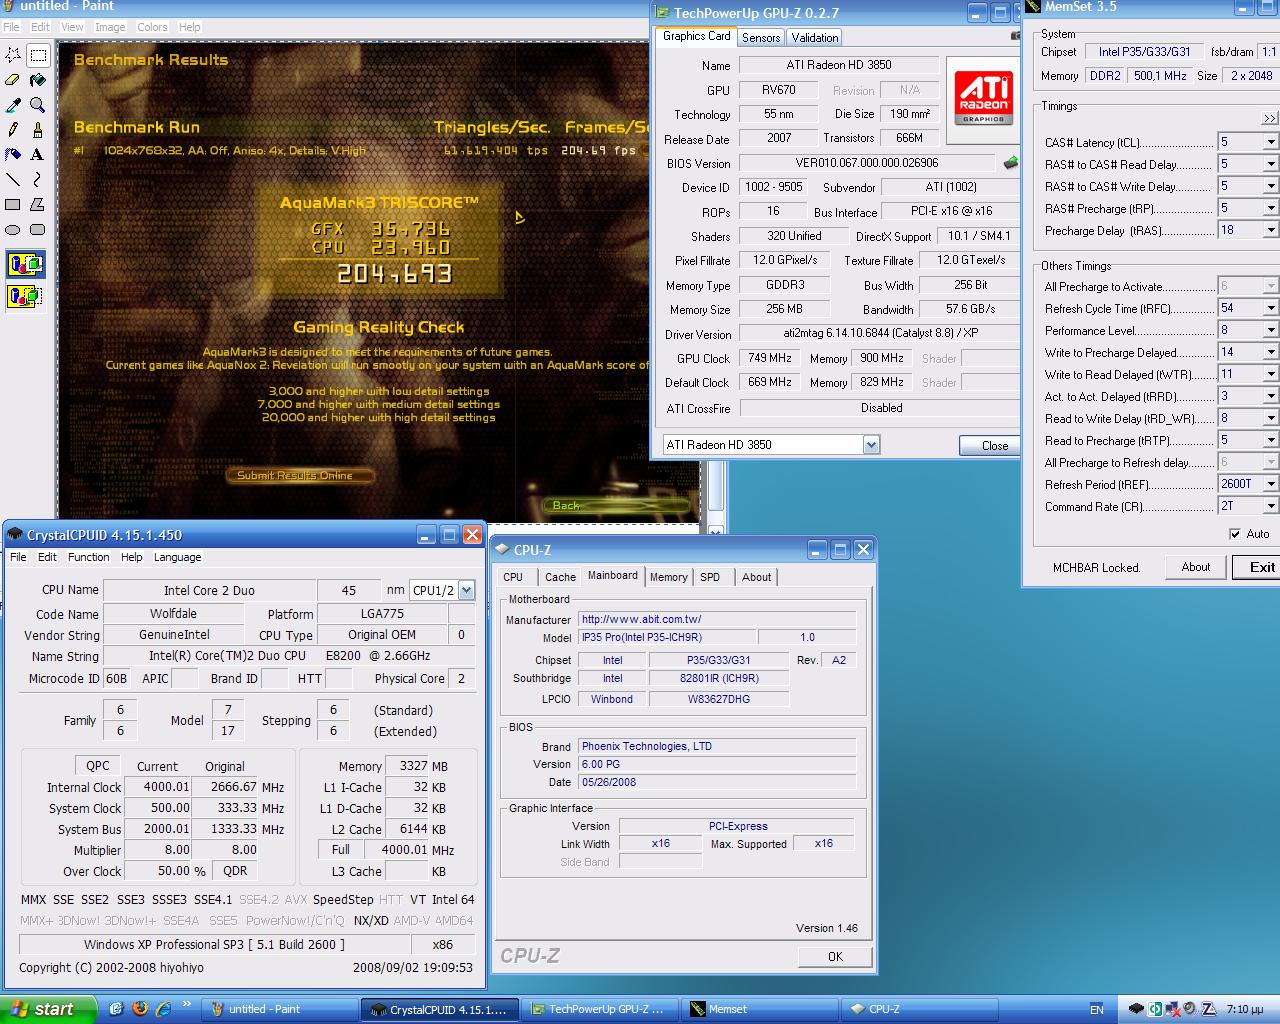Select transparent selection mode in Paint

coord(25,296)
